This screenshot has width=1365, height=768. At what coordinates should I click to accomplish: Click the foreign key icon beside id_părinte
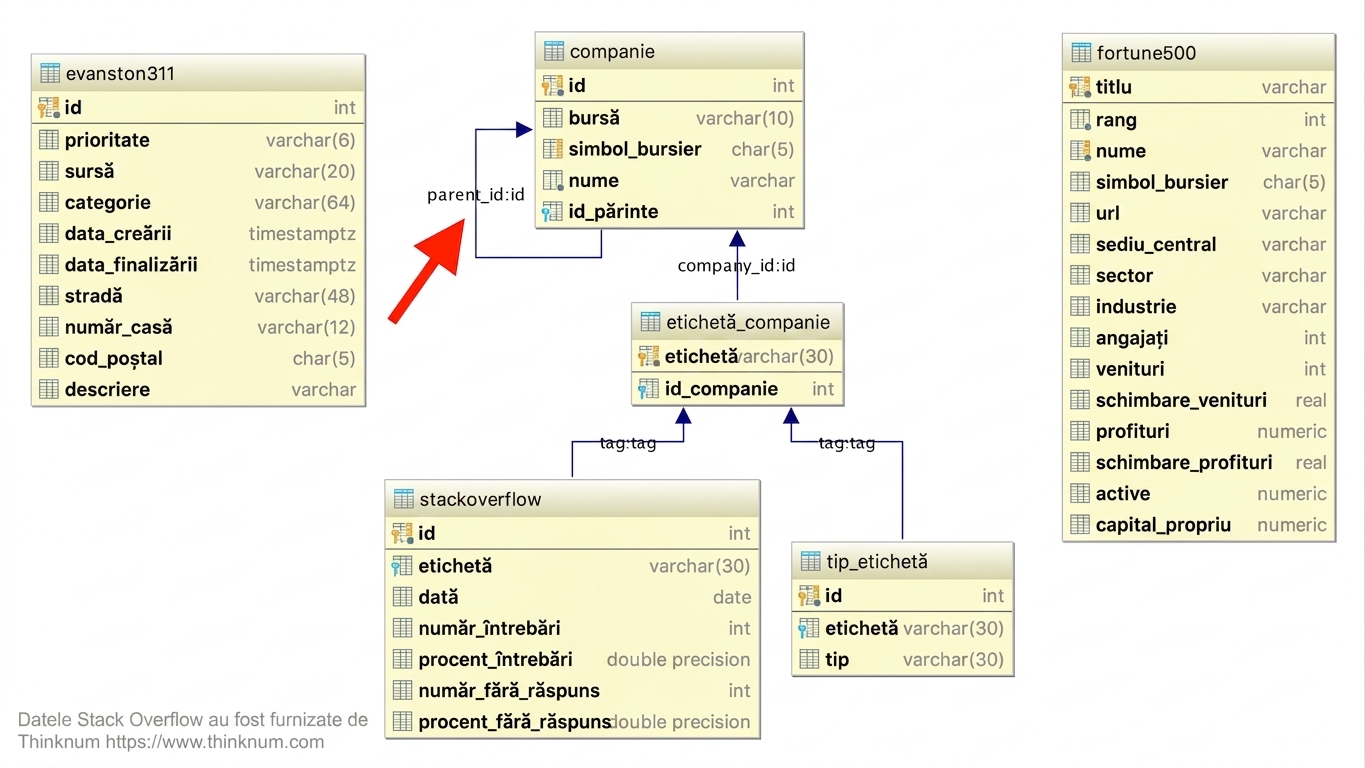pyautogui.click(x=553, y=212)
